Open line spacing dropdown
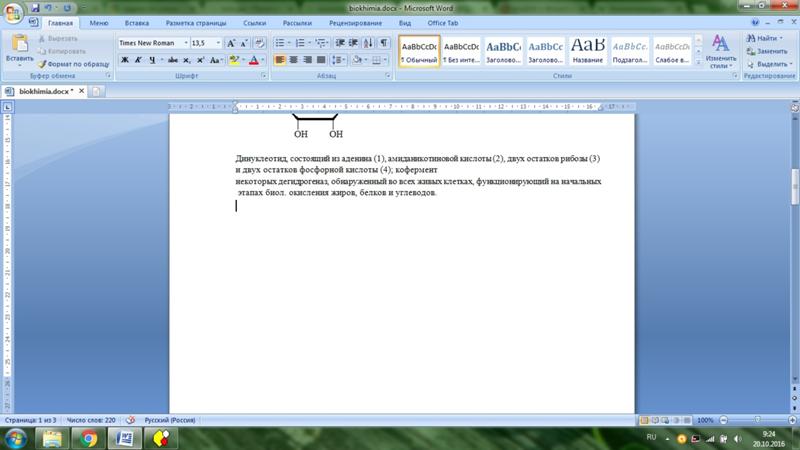The width and height of the screenshot is (800, 450). click(338, 60)
